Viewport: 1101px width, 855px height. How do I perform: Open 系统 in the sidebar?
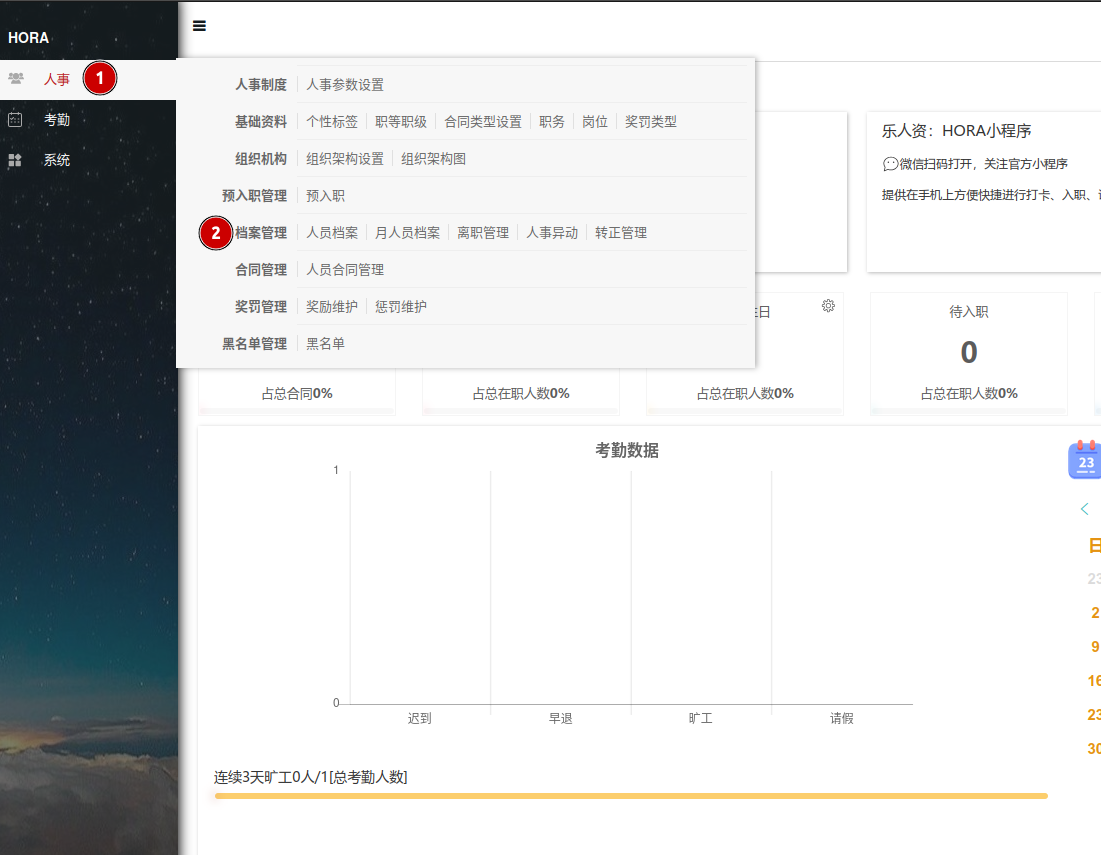(57, 160)
